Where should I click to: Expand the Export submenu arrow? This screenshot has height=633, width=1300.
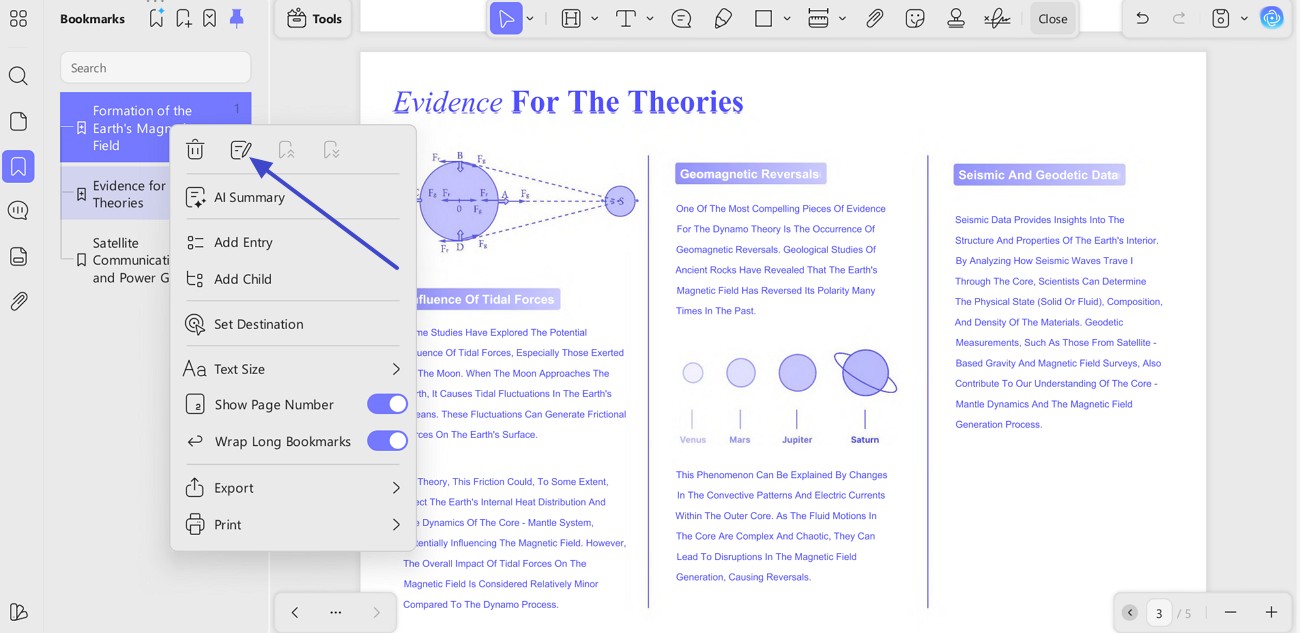click(396, 488)
